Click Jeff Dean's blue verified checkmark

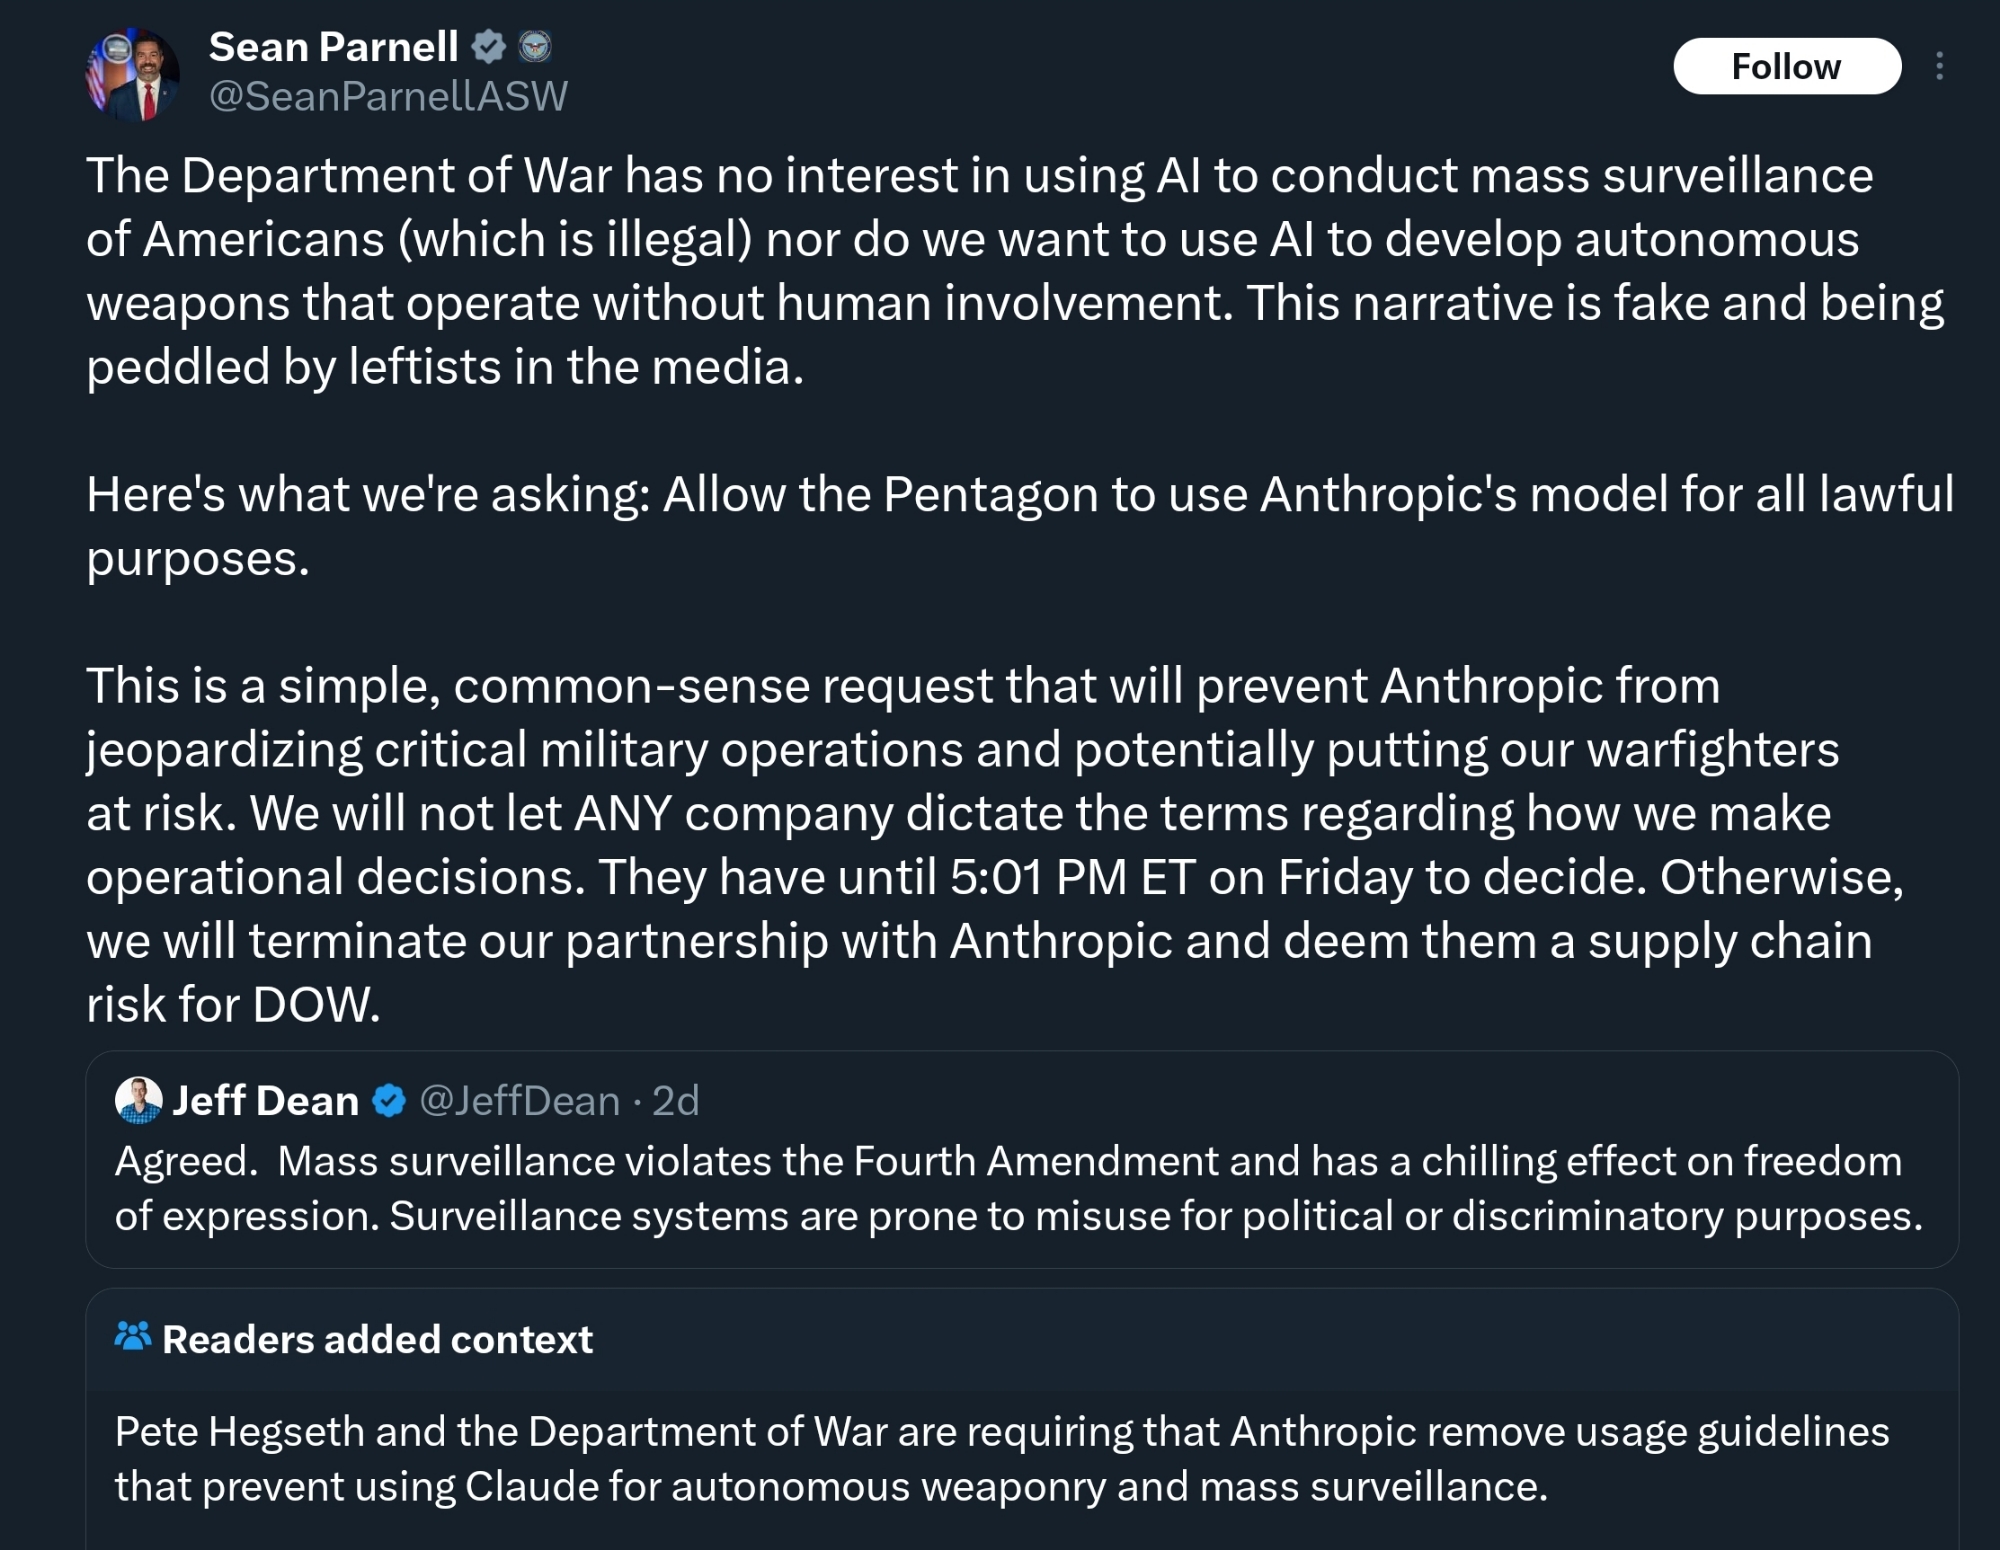coord(389,1101)
